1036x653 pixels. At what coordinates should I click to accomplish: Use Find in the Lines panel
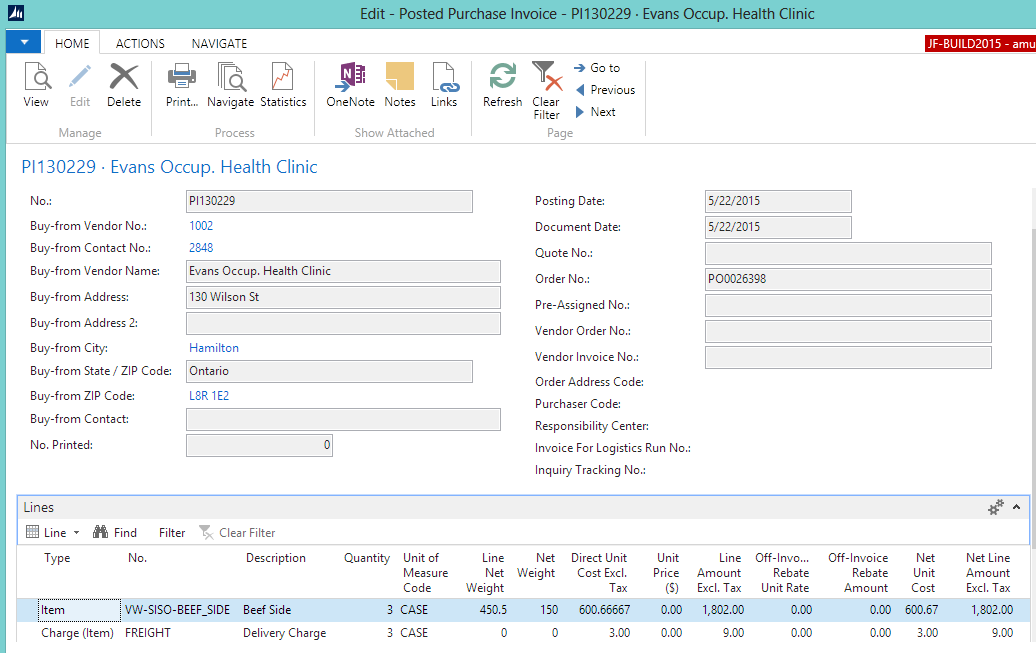115,532
